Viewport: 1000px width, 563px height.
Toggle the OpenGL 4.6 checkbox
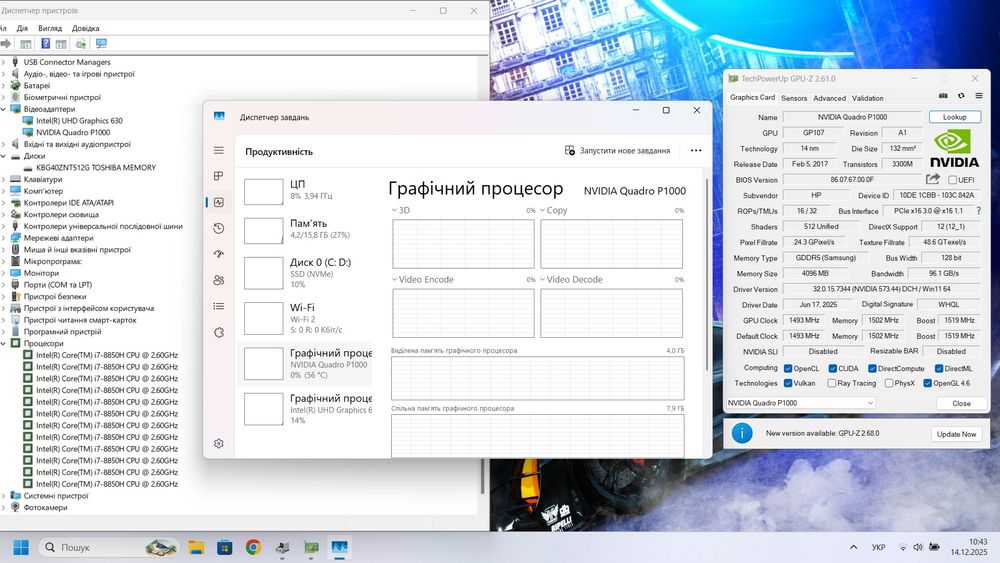click(927, 383)
